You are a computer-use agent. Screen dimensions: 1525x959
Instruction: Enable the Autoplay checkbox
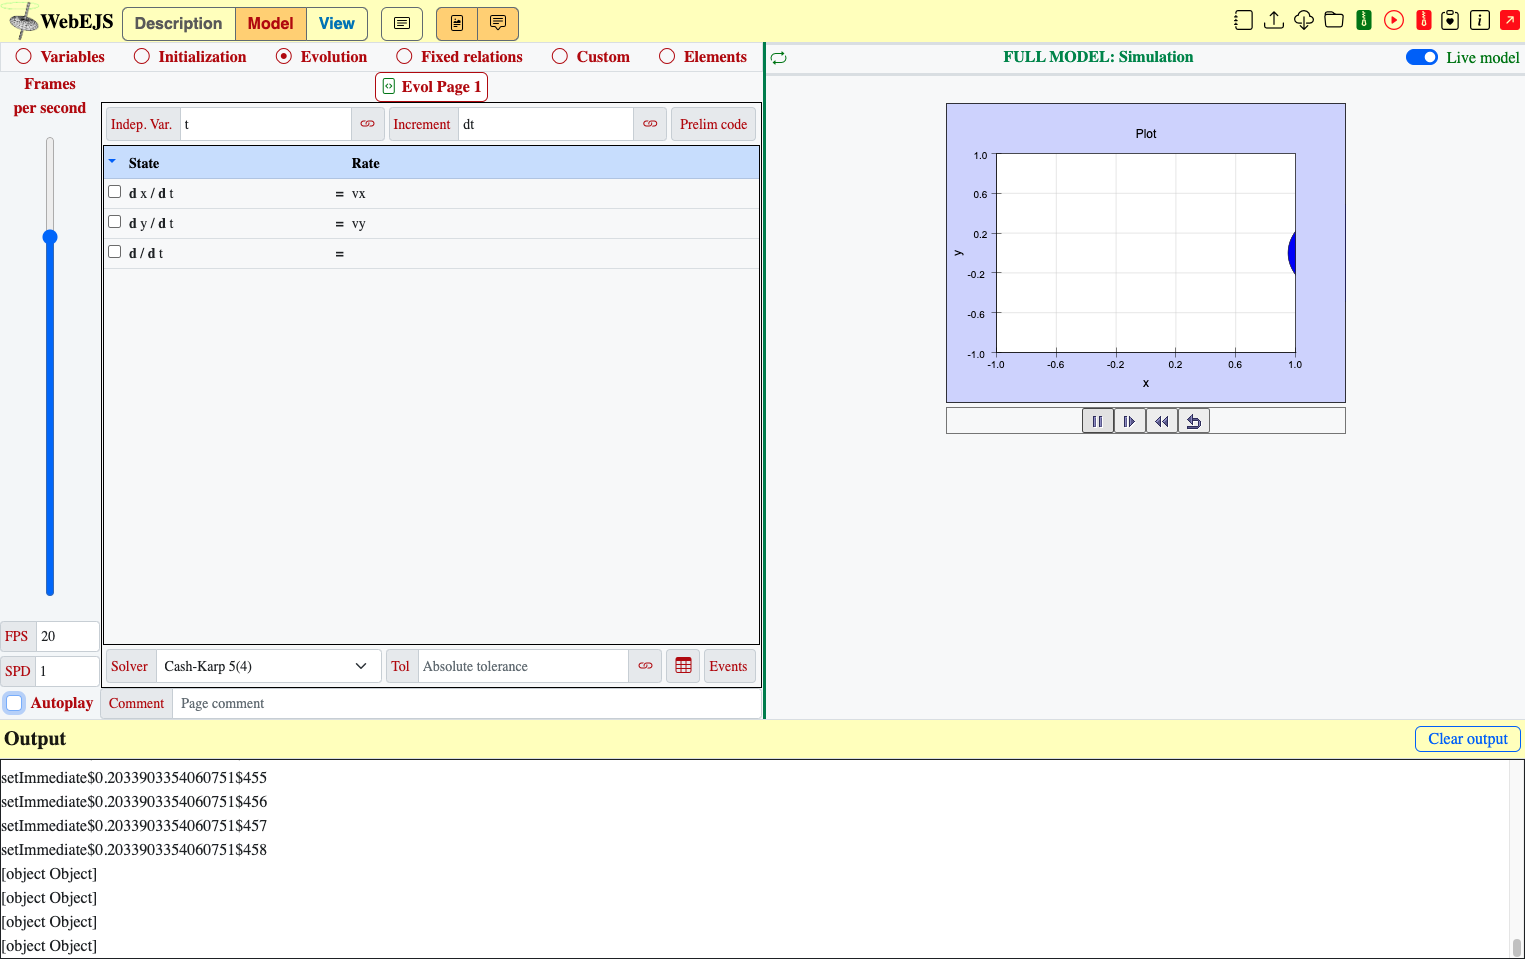click(x=15, y=703)
